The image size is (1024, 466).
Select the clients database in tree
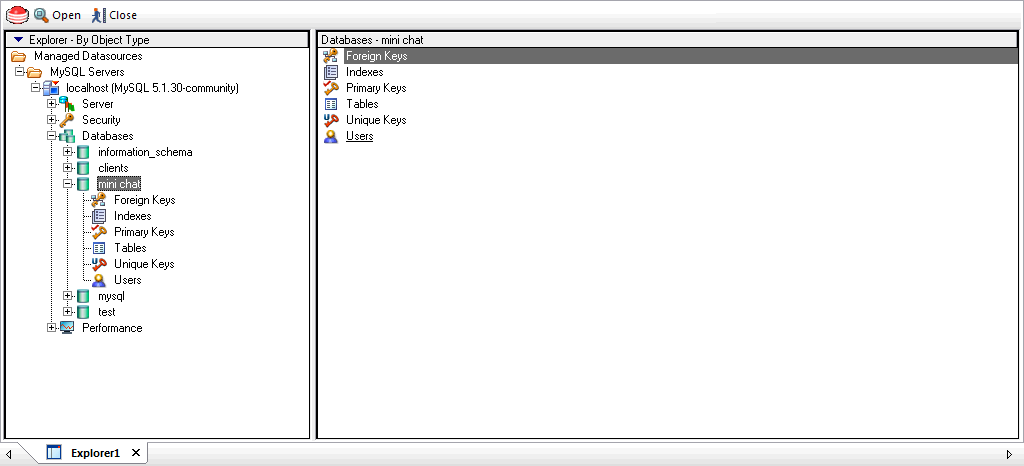[x=113, y=168]
